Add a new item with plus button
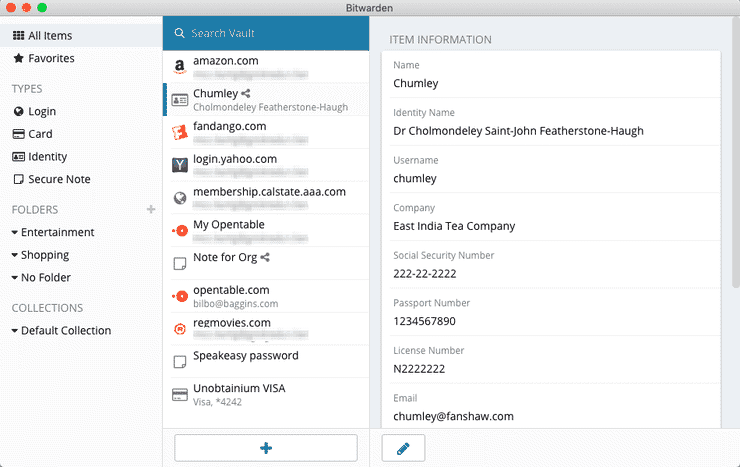 pos(266,448)
